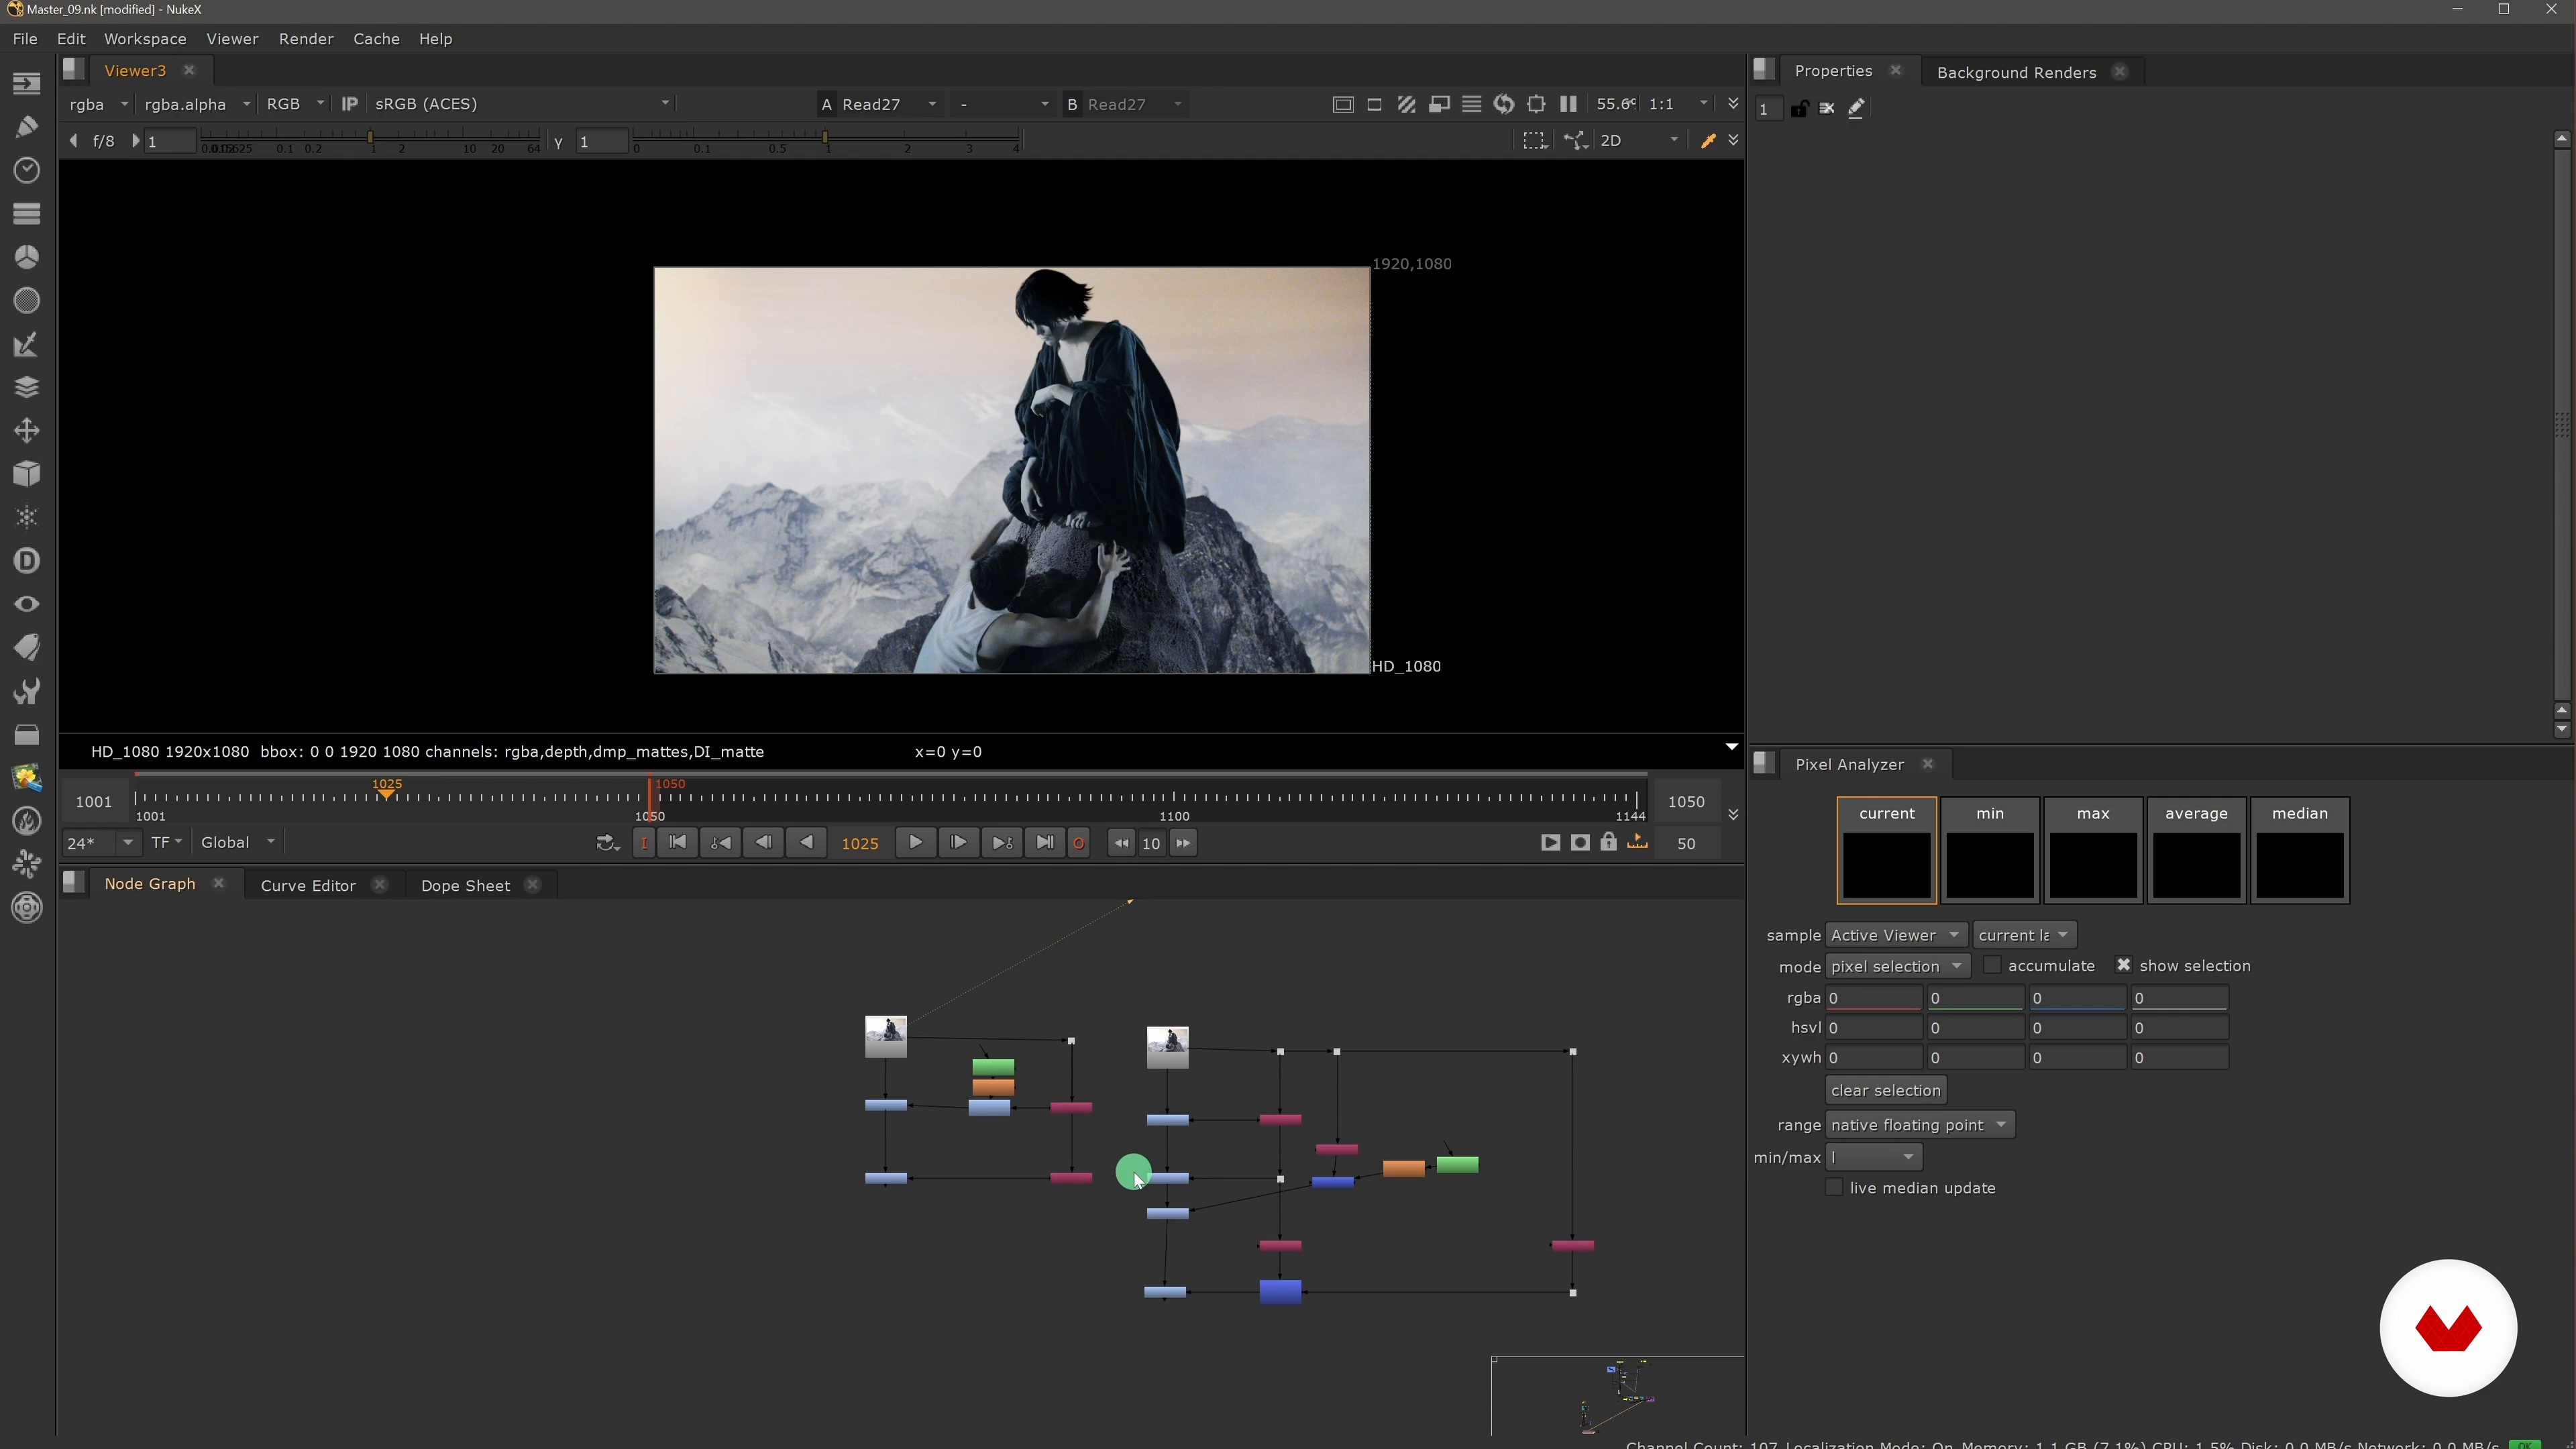Open the Merge nodes toolbar menu
Screen dimensions: 2576x1449
[x=27, y=387]
